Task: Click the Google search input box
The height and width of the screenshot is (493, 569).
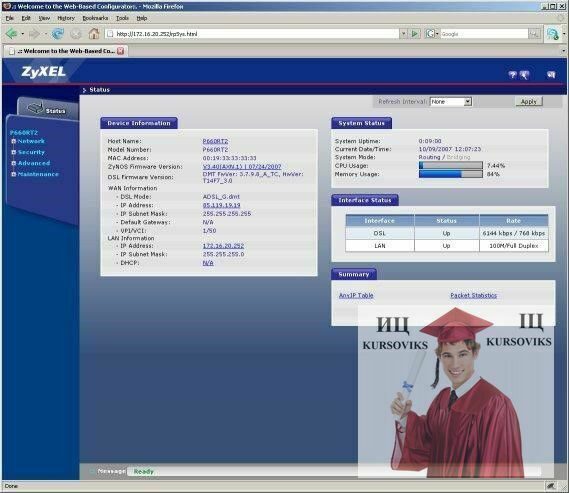Action: (484, 34)
